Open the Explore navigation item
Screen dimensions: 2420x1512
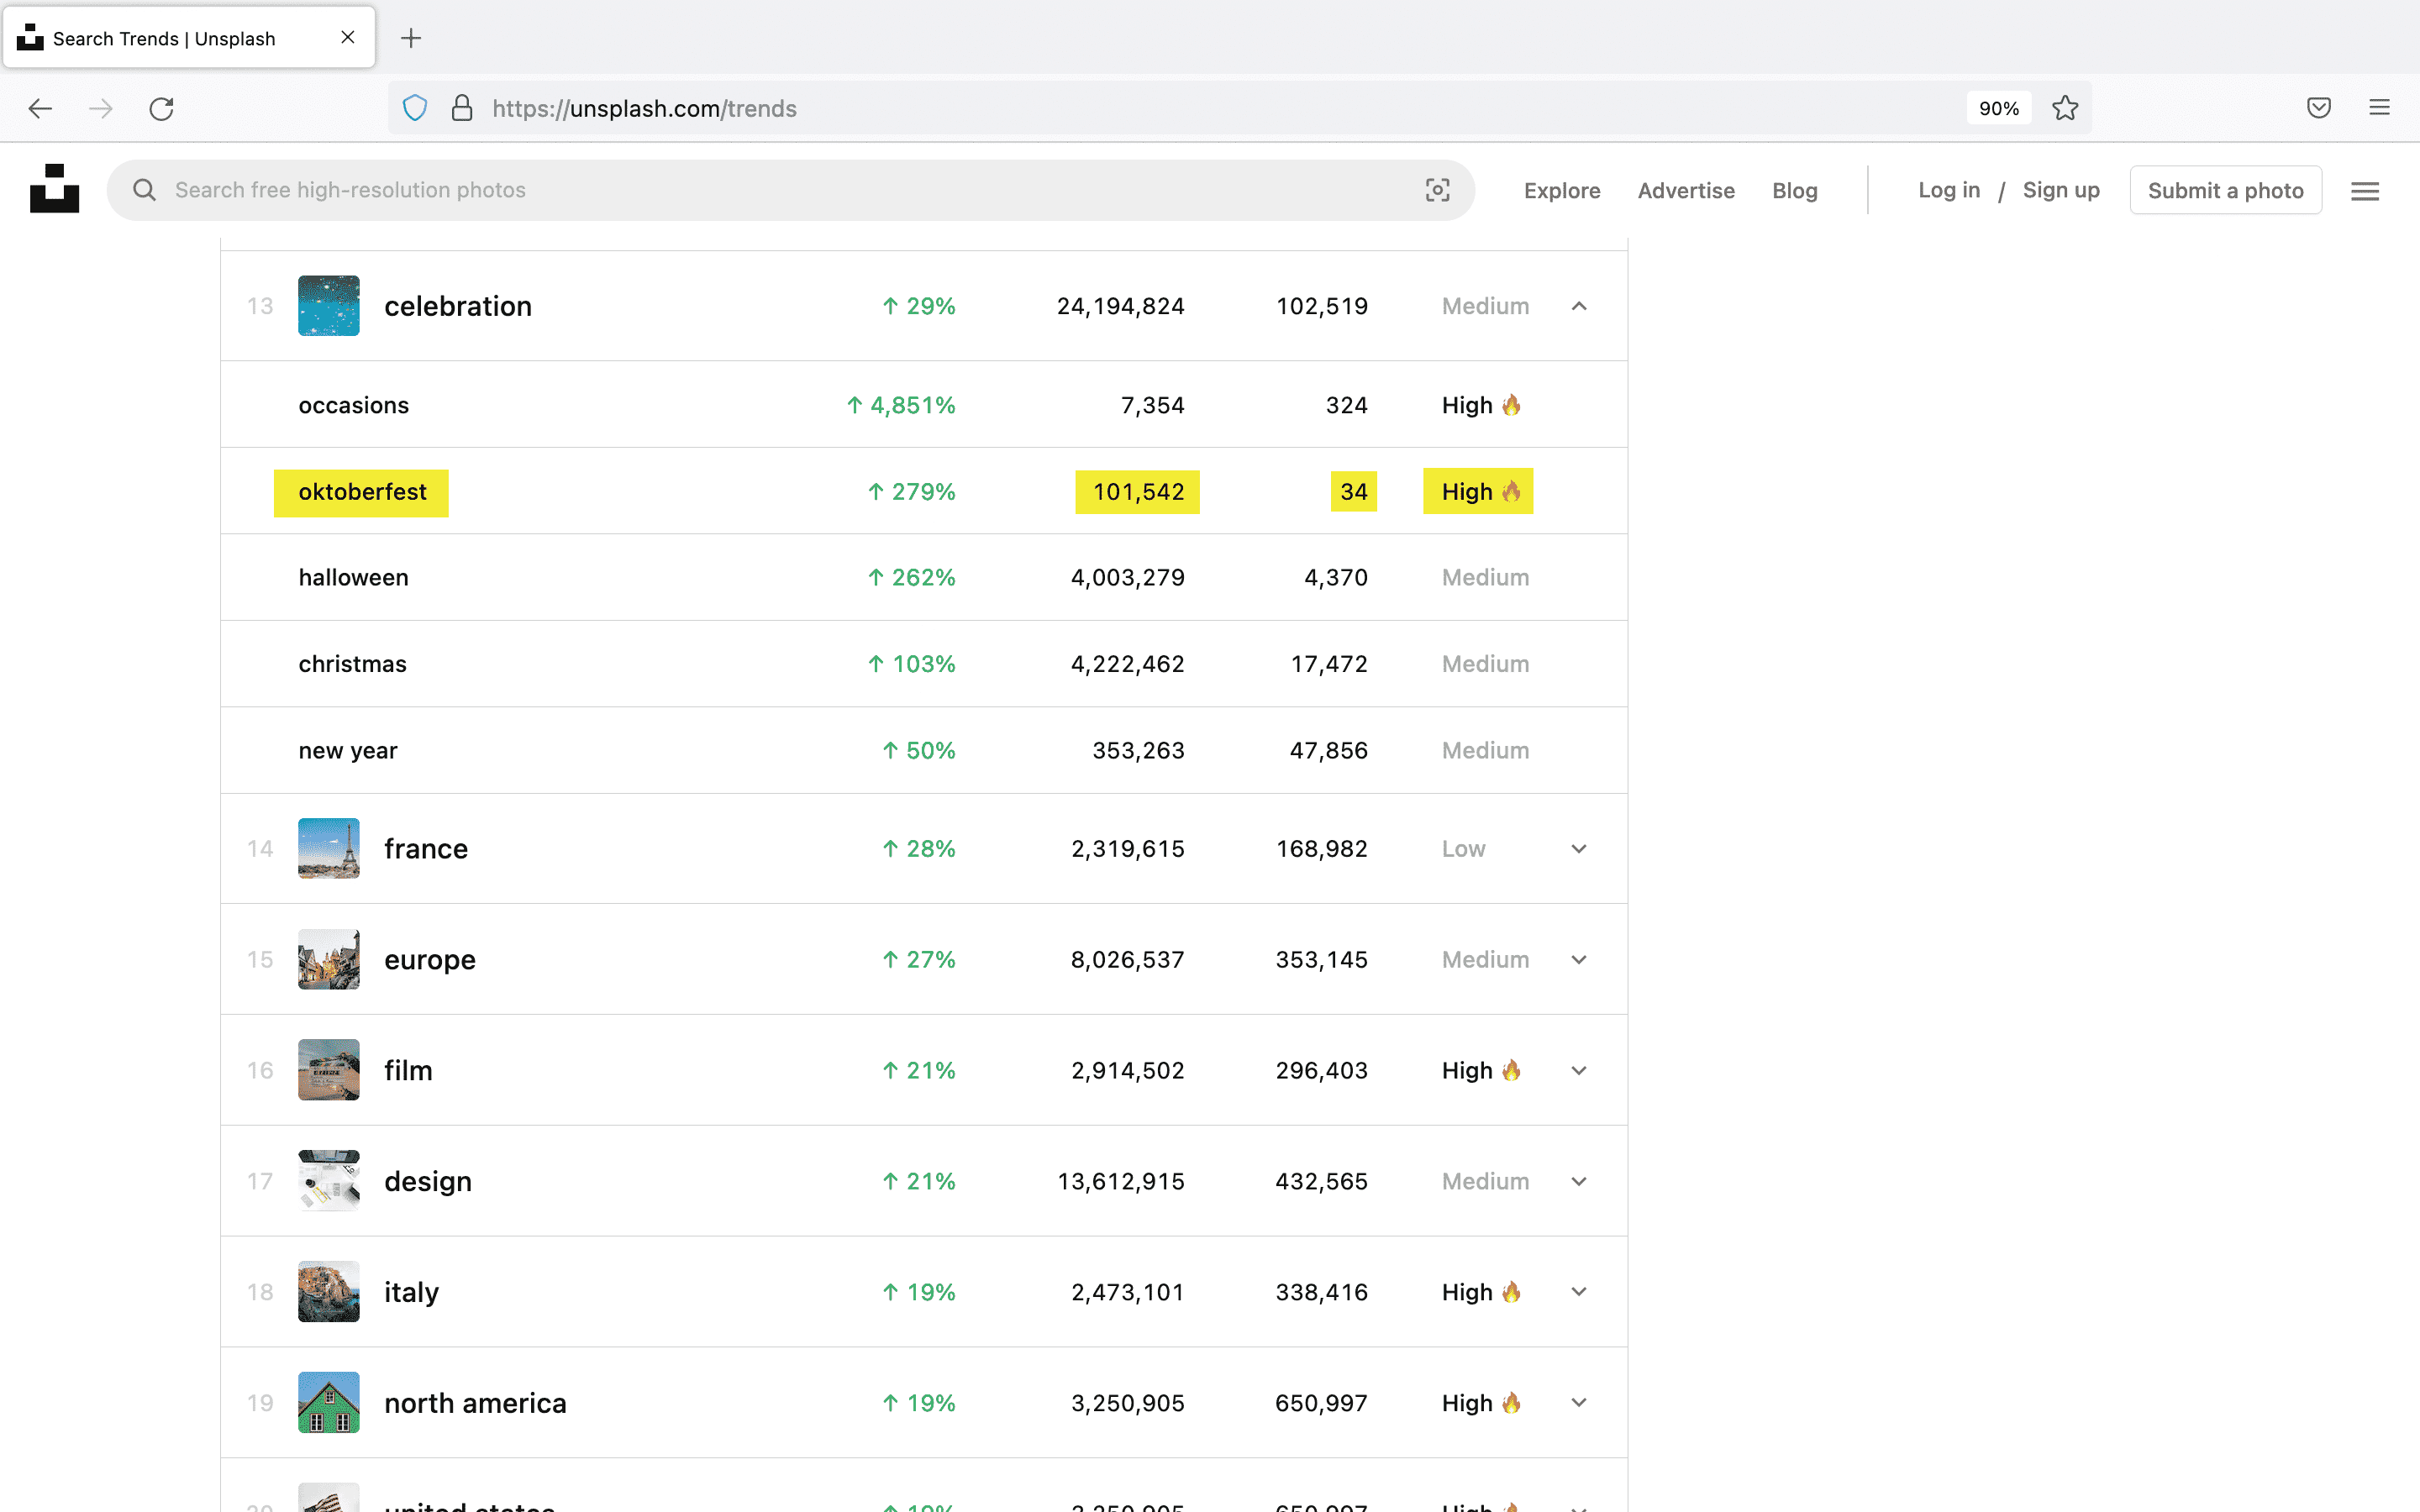pos(1562,190)
